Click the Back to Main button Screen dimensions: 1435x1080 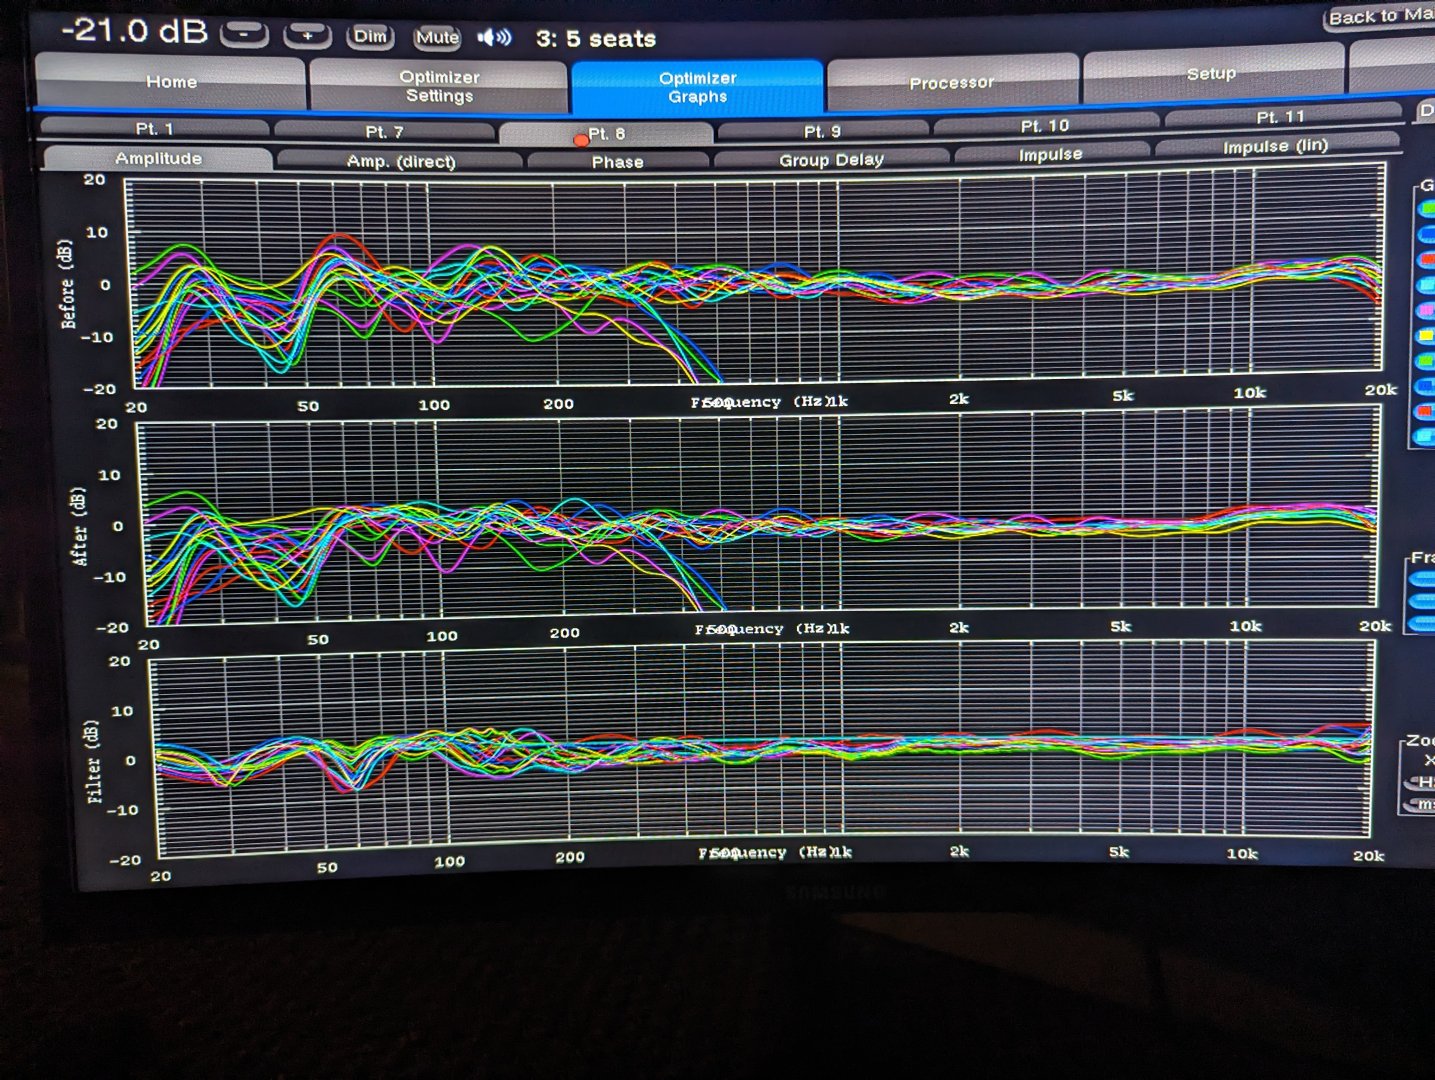1380,17
